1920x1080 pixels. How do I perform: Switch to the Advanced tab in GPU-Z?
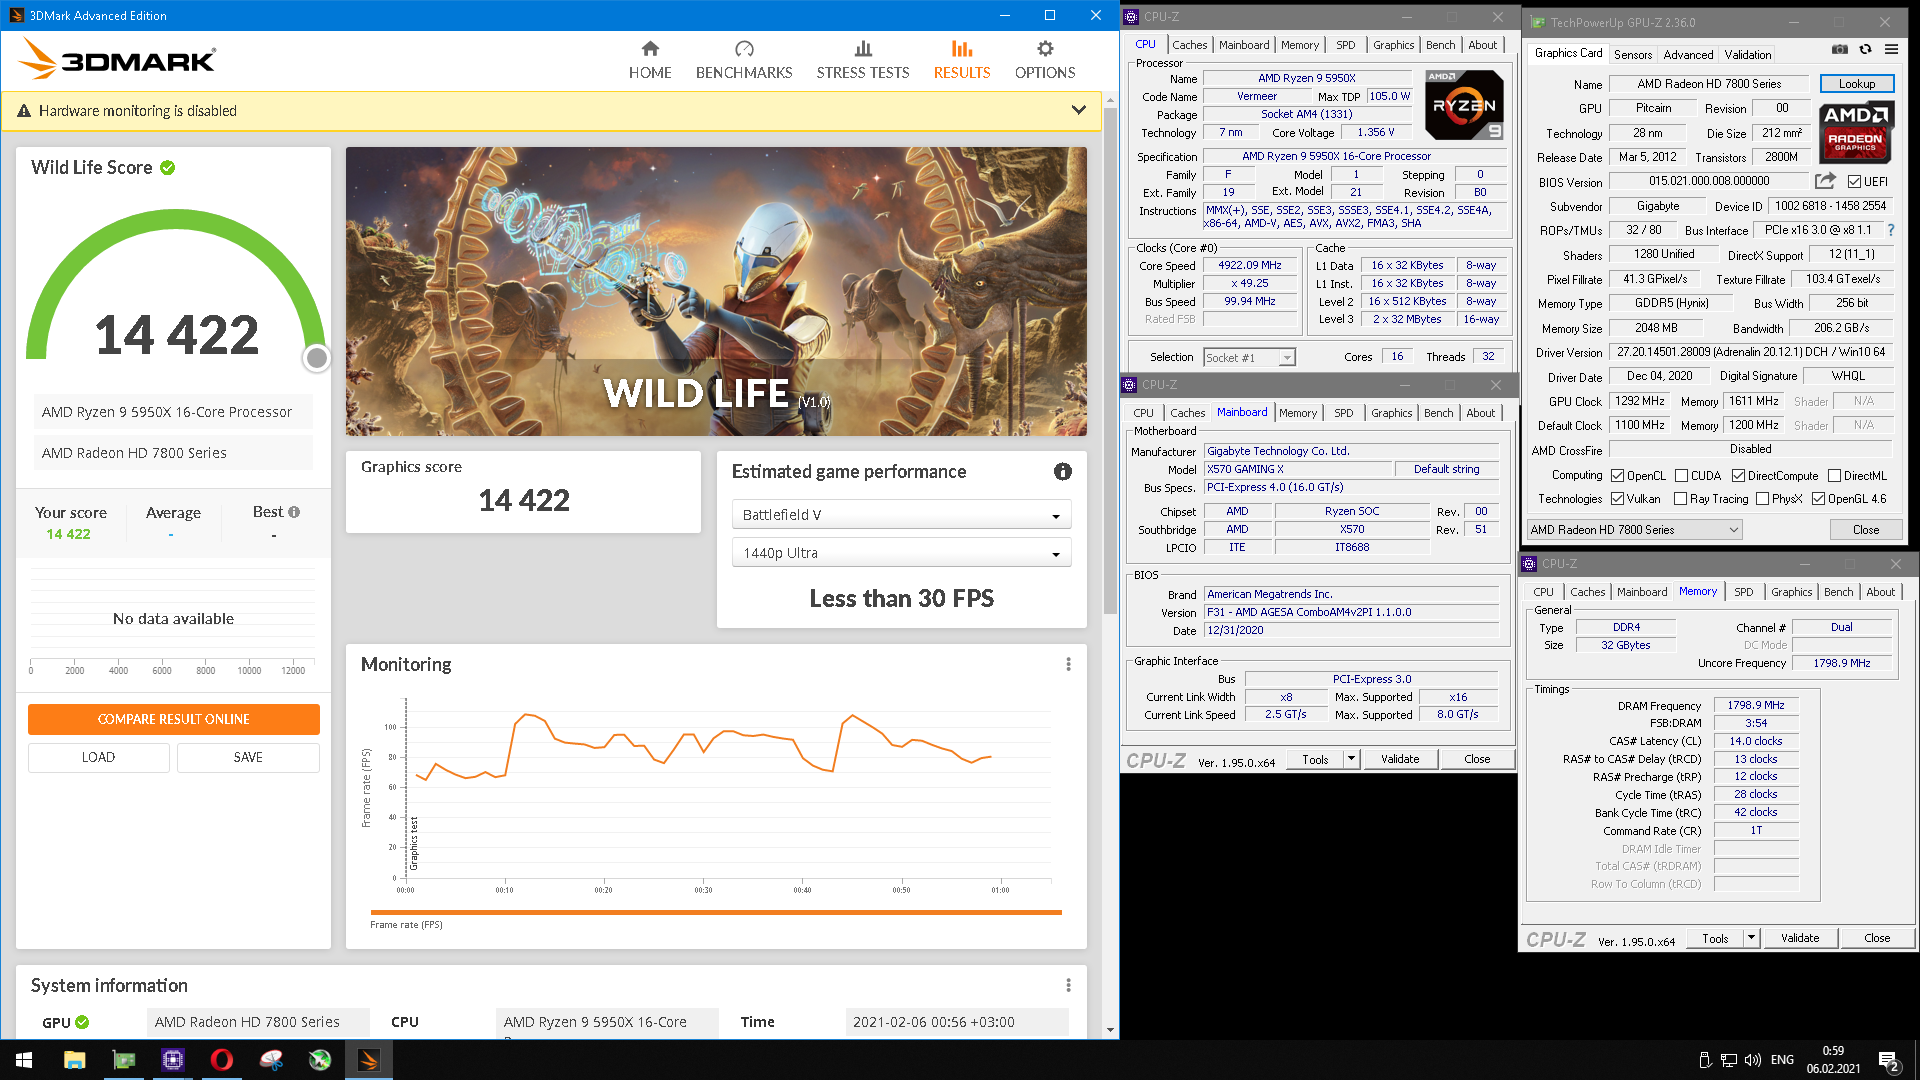click(1688, 55)
